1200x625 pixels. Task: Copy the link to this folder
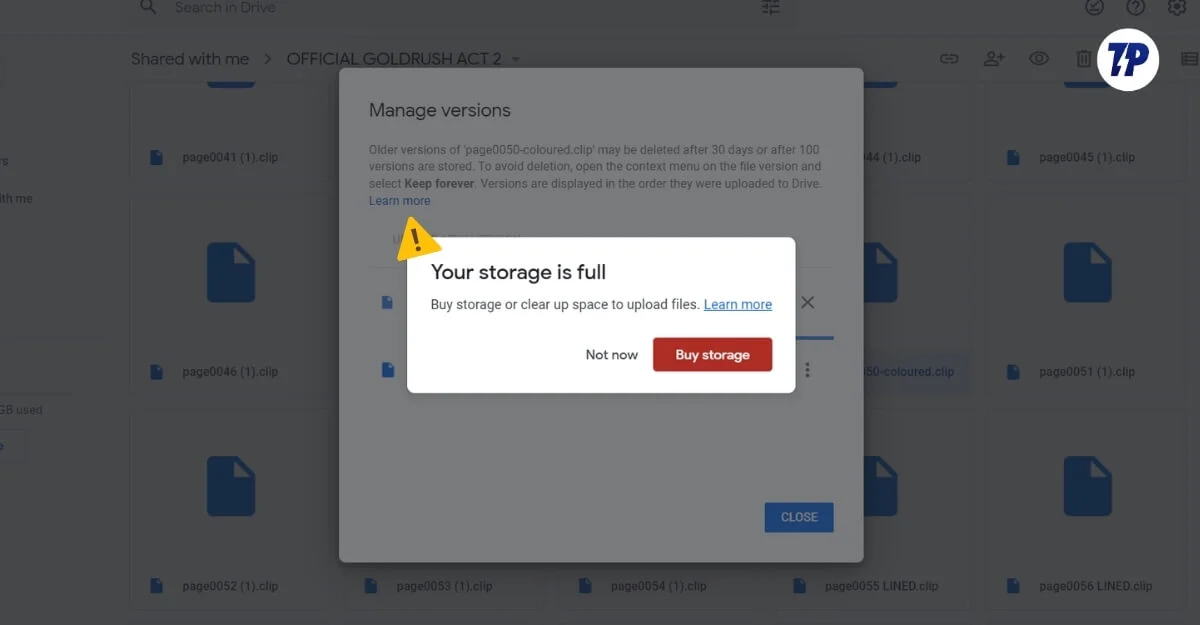pos(948,59)
